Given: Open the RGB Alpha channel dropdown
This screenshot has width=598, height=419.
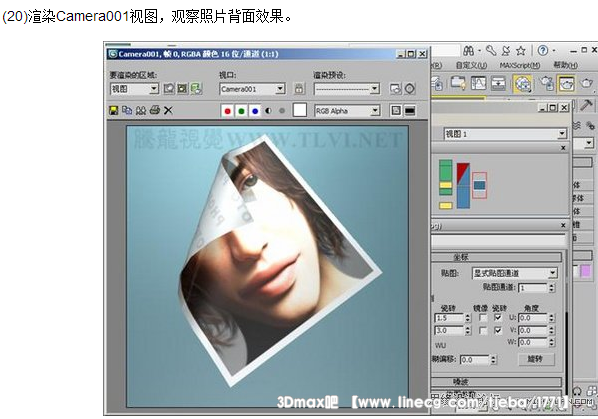Looking at the screenshot, I should click(x=347, y=111).
